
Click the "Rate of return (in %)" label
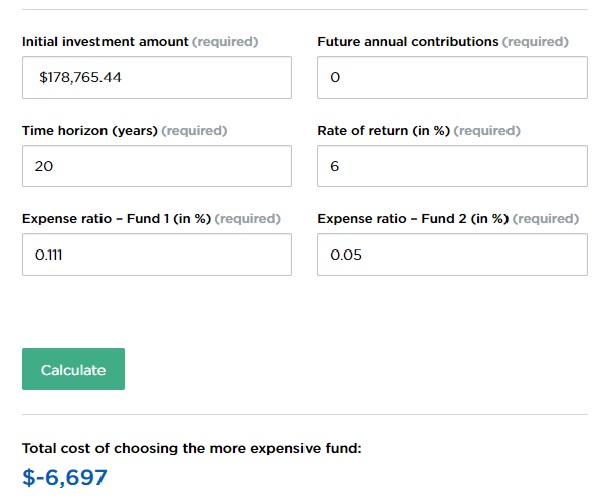click(x=383, y=130)
